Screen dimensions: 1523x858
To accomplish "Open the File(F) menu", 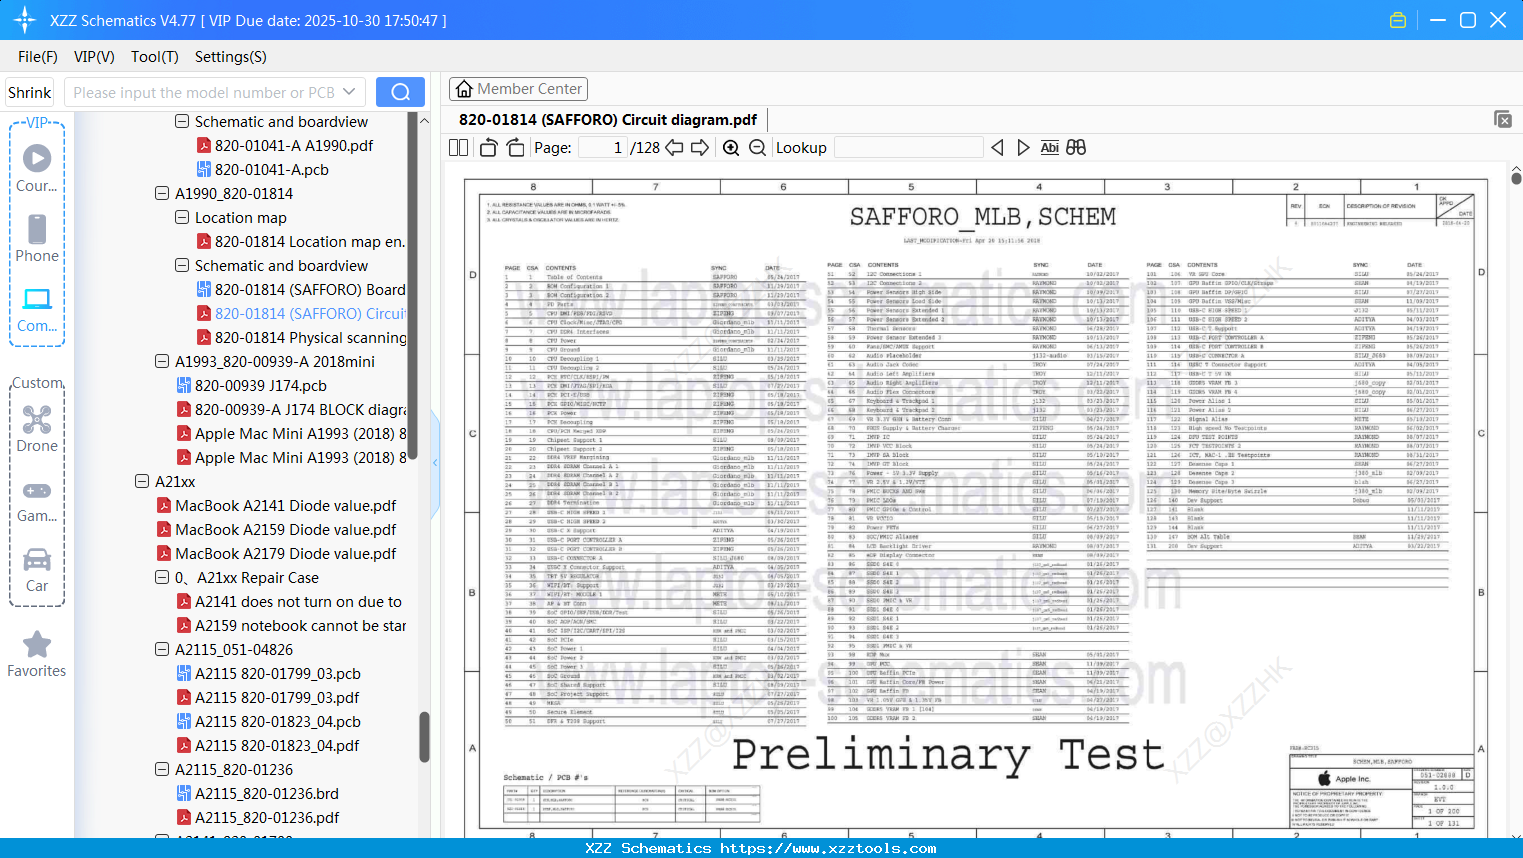I will tap(38, 57).
